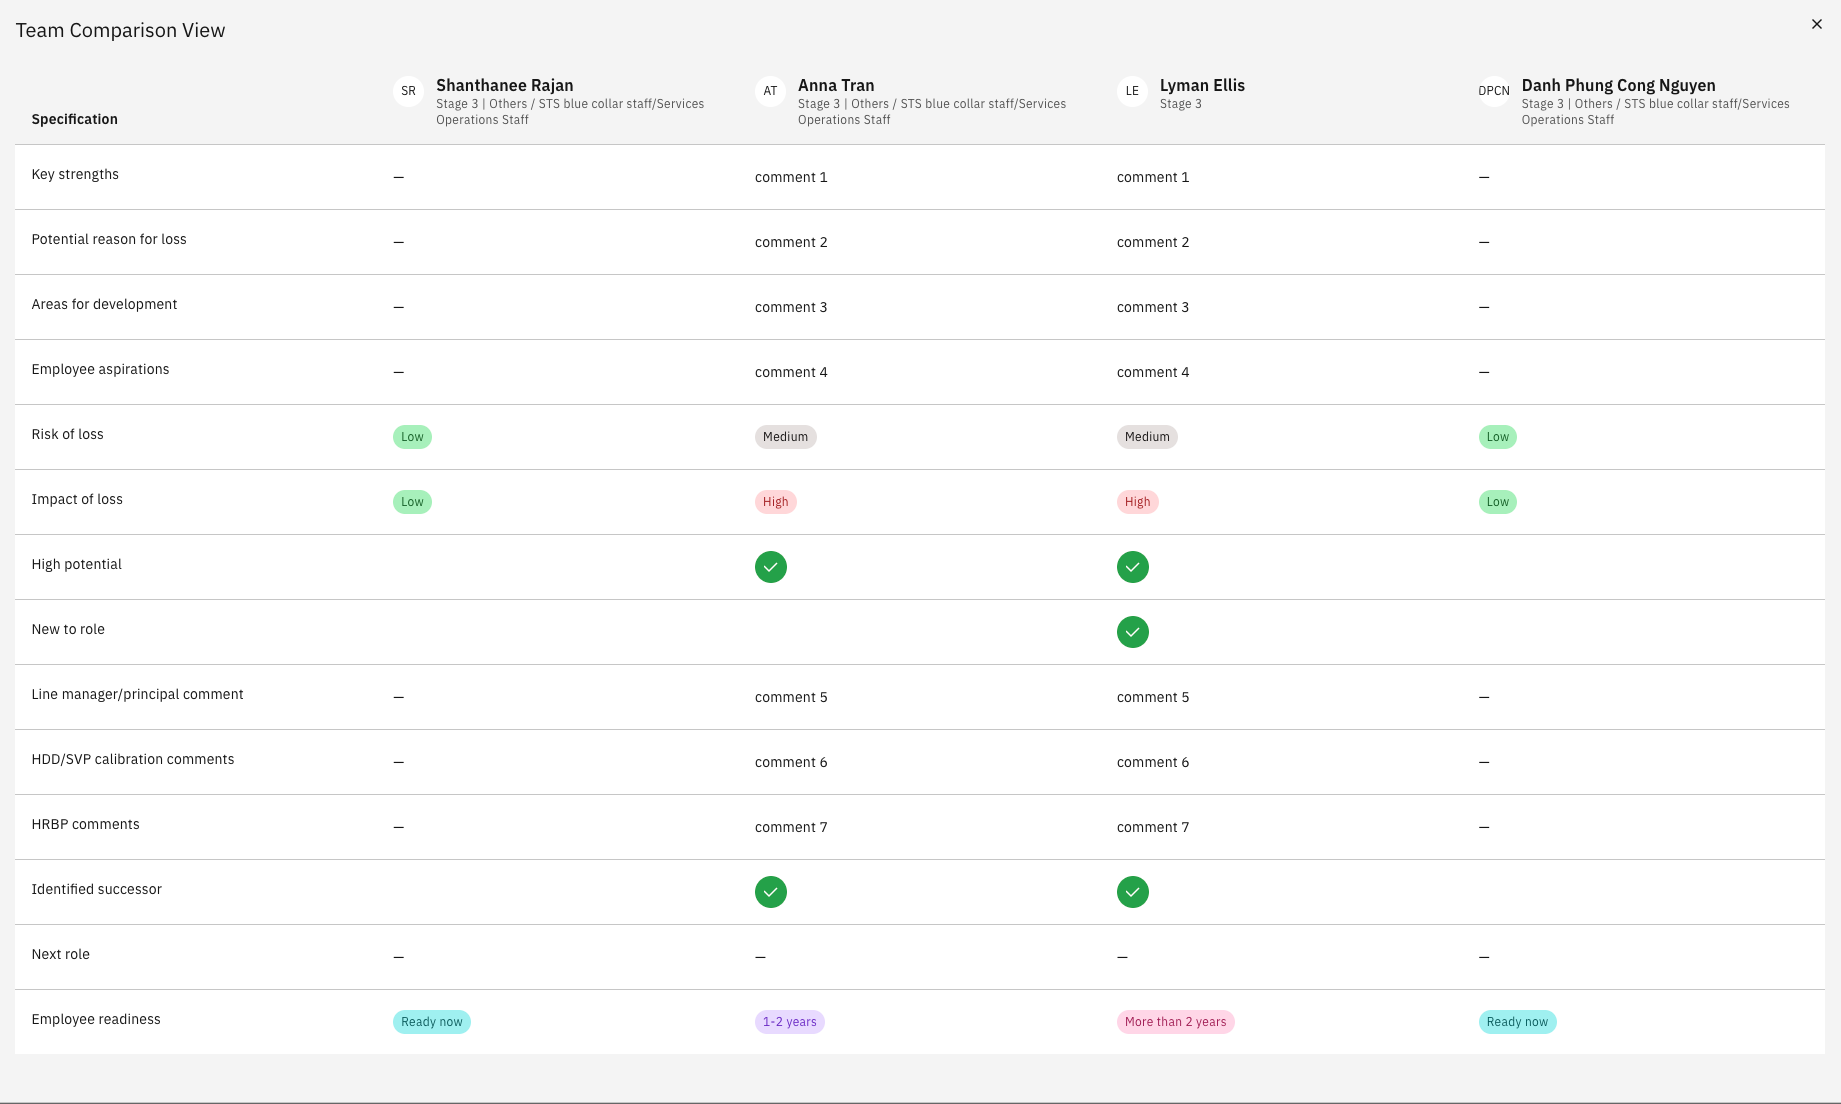This screenshot has height=1104, width=1841.
Task: Click Lyman Ellis's New to role checkmark
Action: coord(1133,632)
